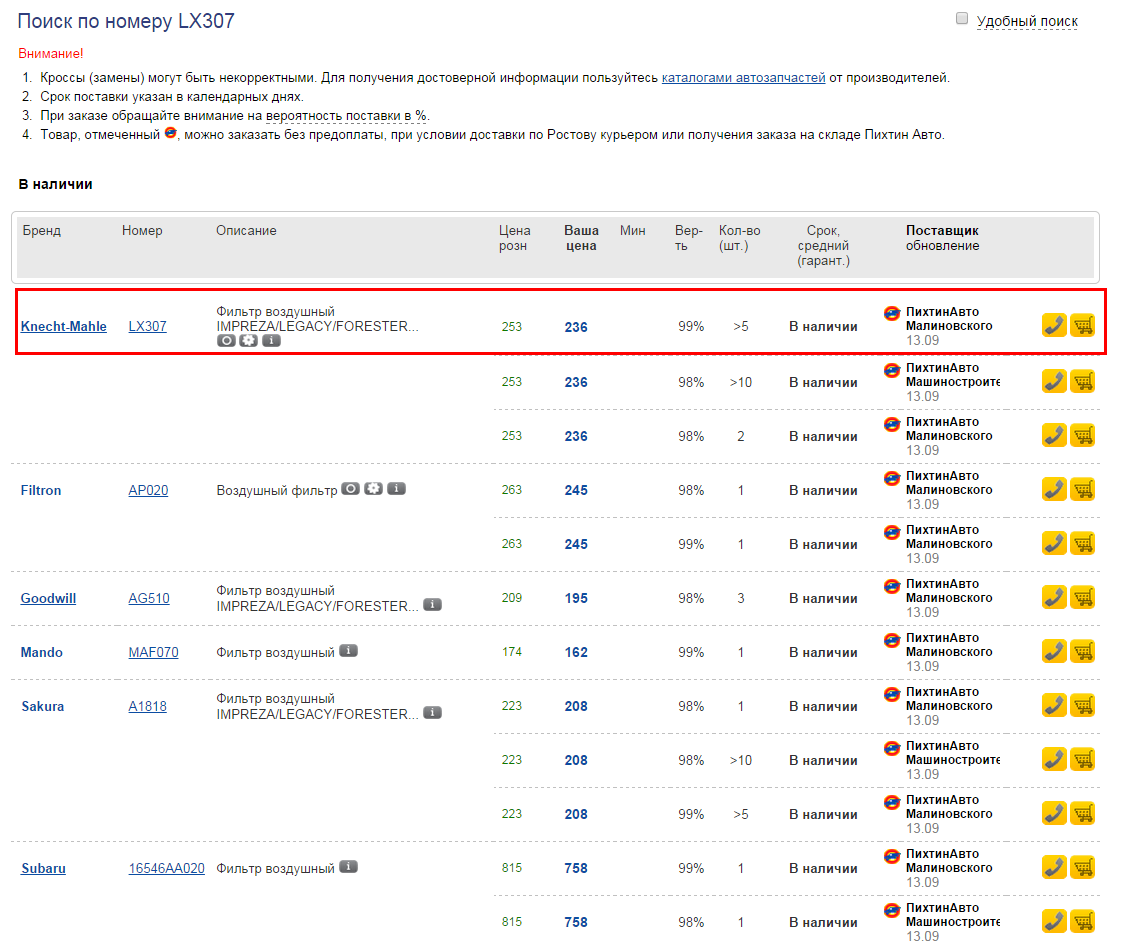
Task: Open the каталогами автозапчастей link
Action: pyautogui.click(x=743, y=77)
